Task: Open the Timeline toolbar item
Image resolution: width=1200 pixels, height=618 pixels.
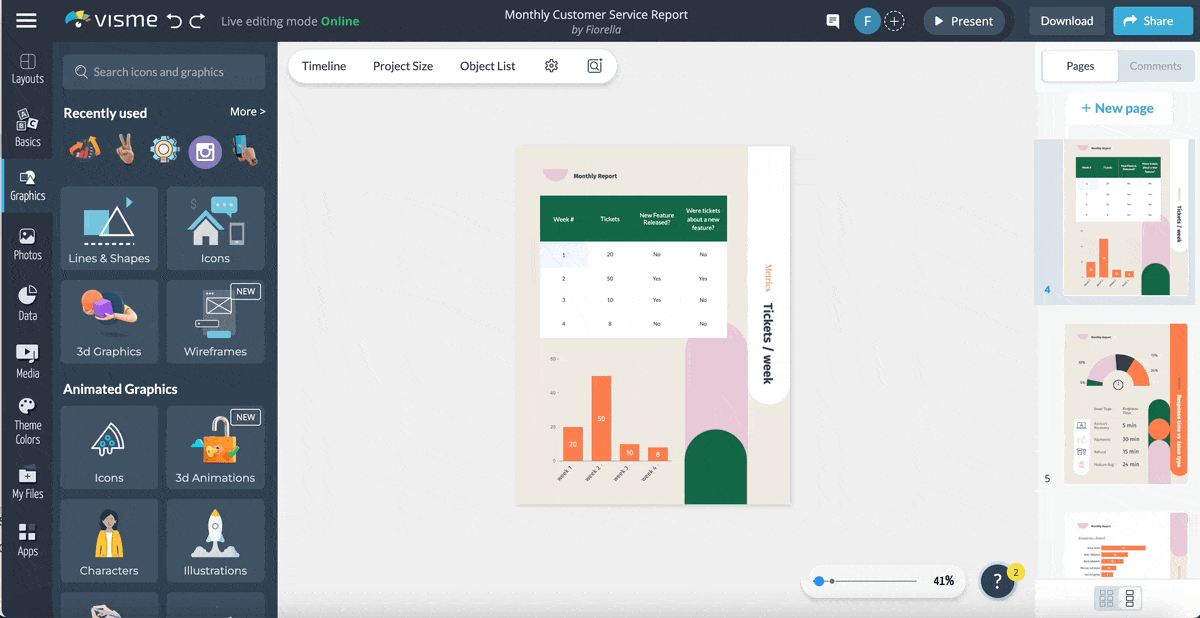Action: tap(324, 66)
